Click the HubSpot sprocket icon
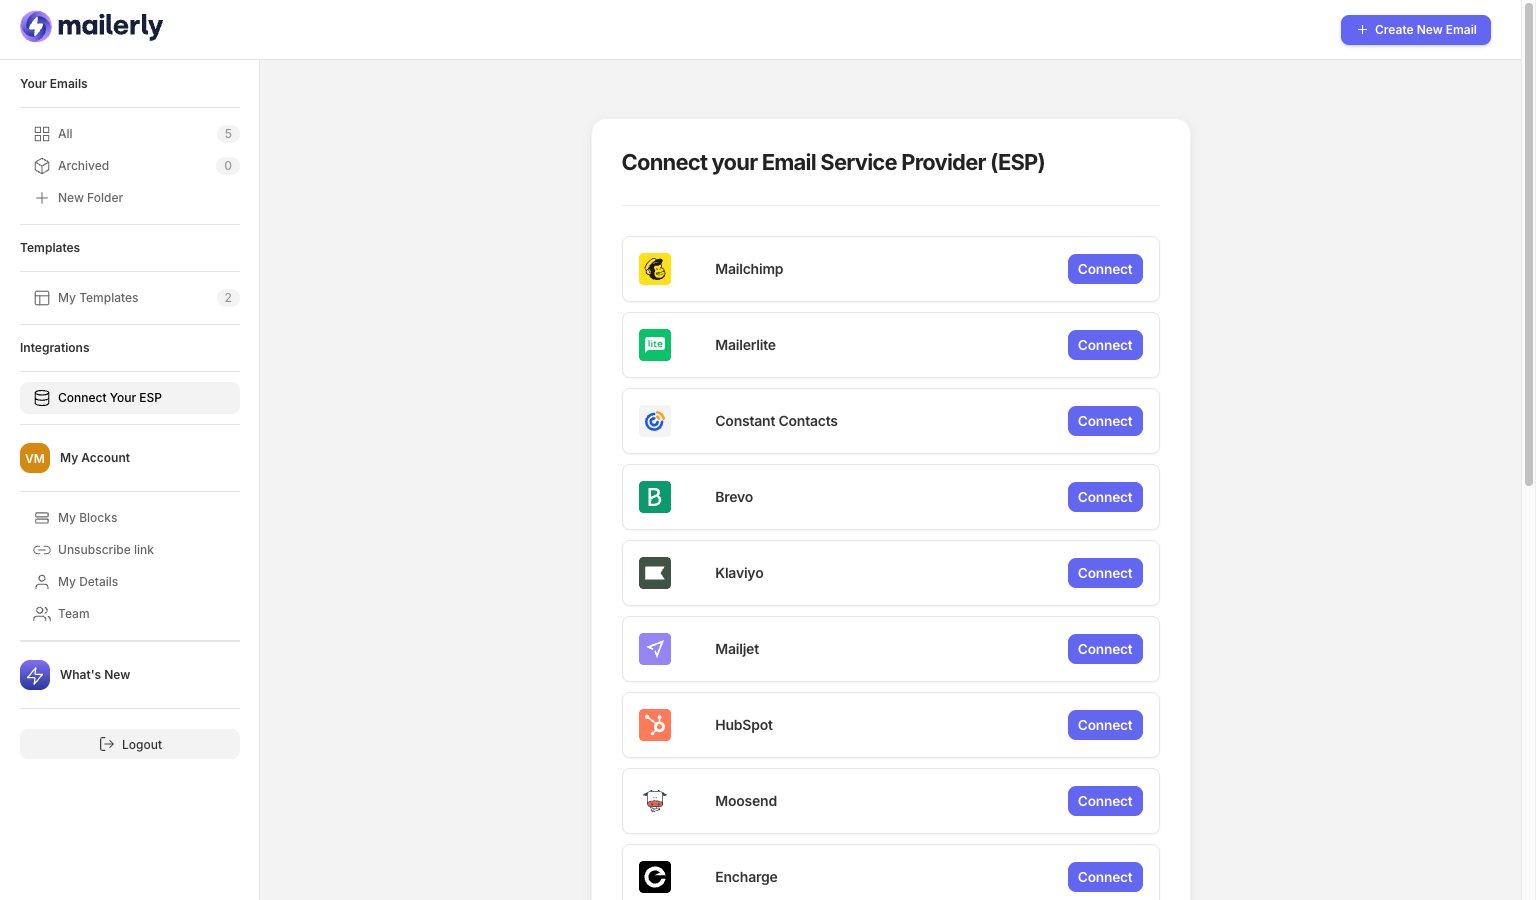1536x900 pixels. click(655, 725)
